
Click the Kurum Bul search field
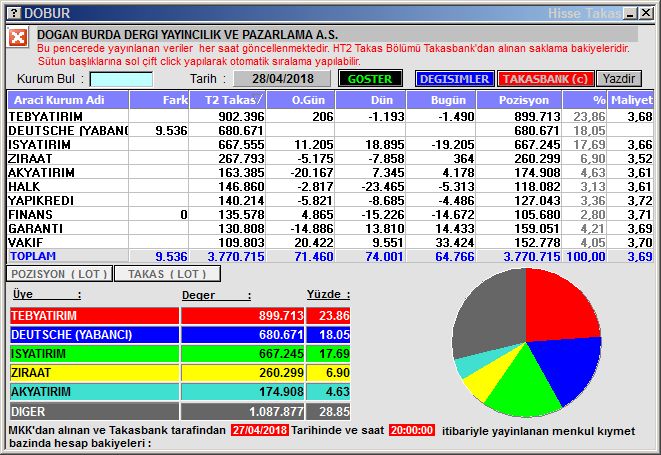[121, 79]
